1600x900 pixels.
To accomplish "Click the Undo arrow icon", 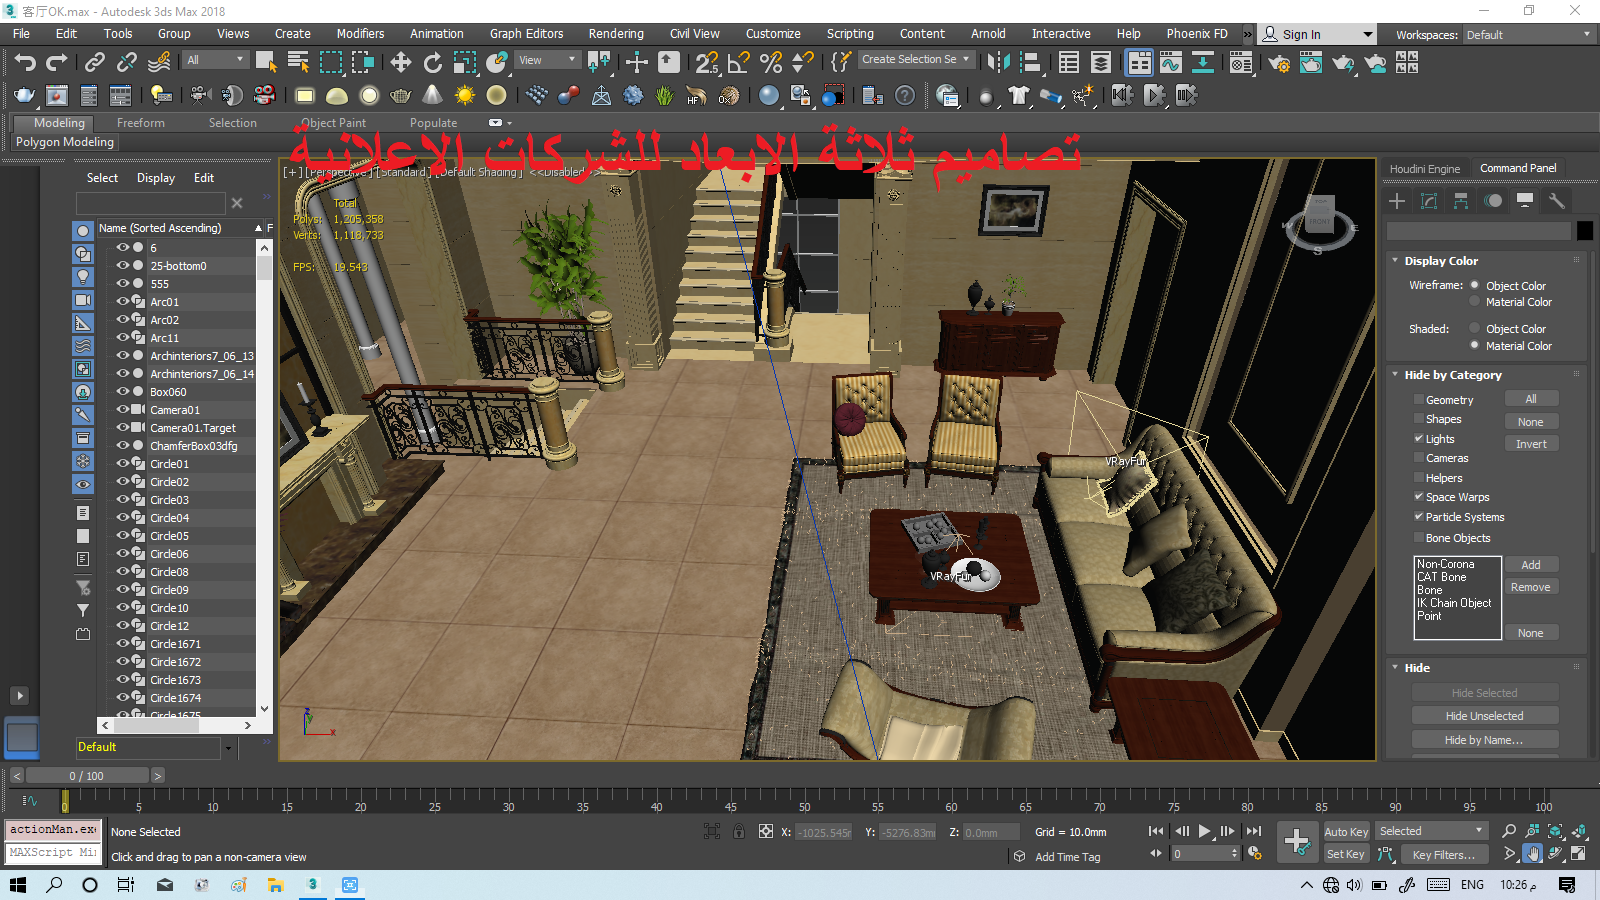I will coord(25,63).
